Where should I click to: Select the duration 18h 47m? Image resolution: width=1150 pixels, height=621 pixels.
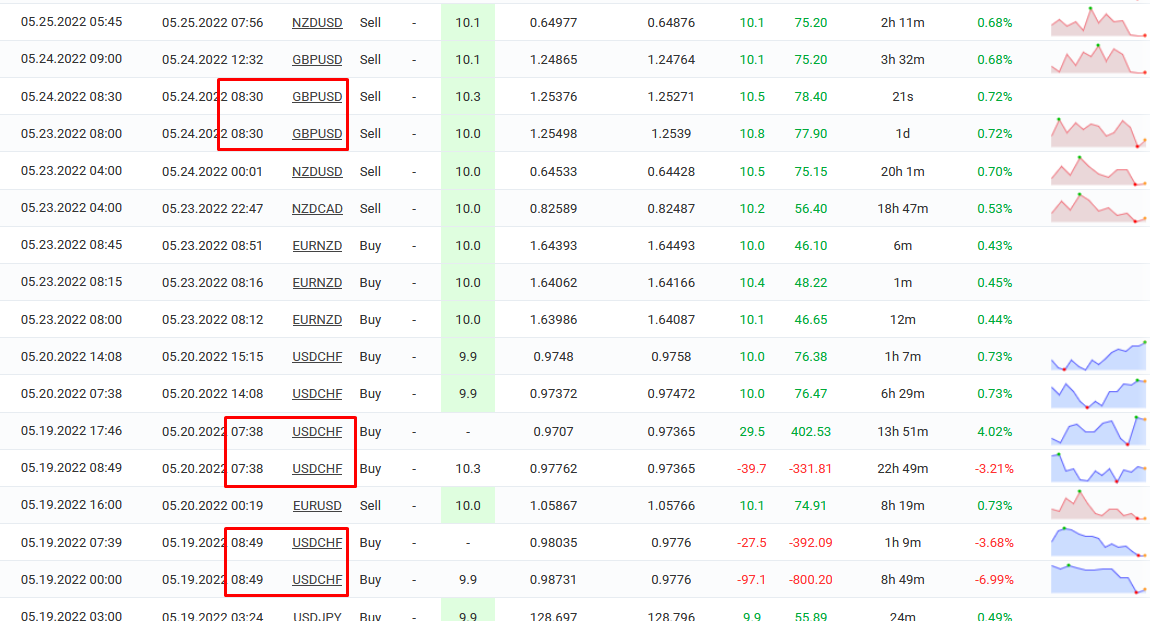click(x=903, y=208)
